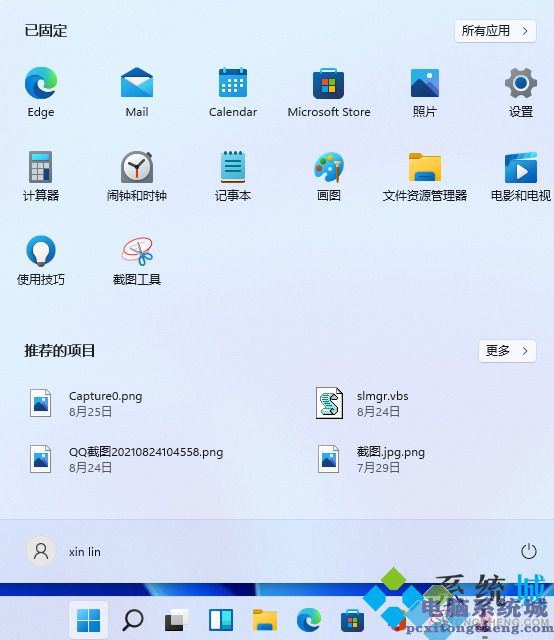
Task: Open QQ截图20210824104558.png recommended file
Action: point(126,459)
